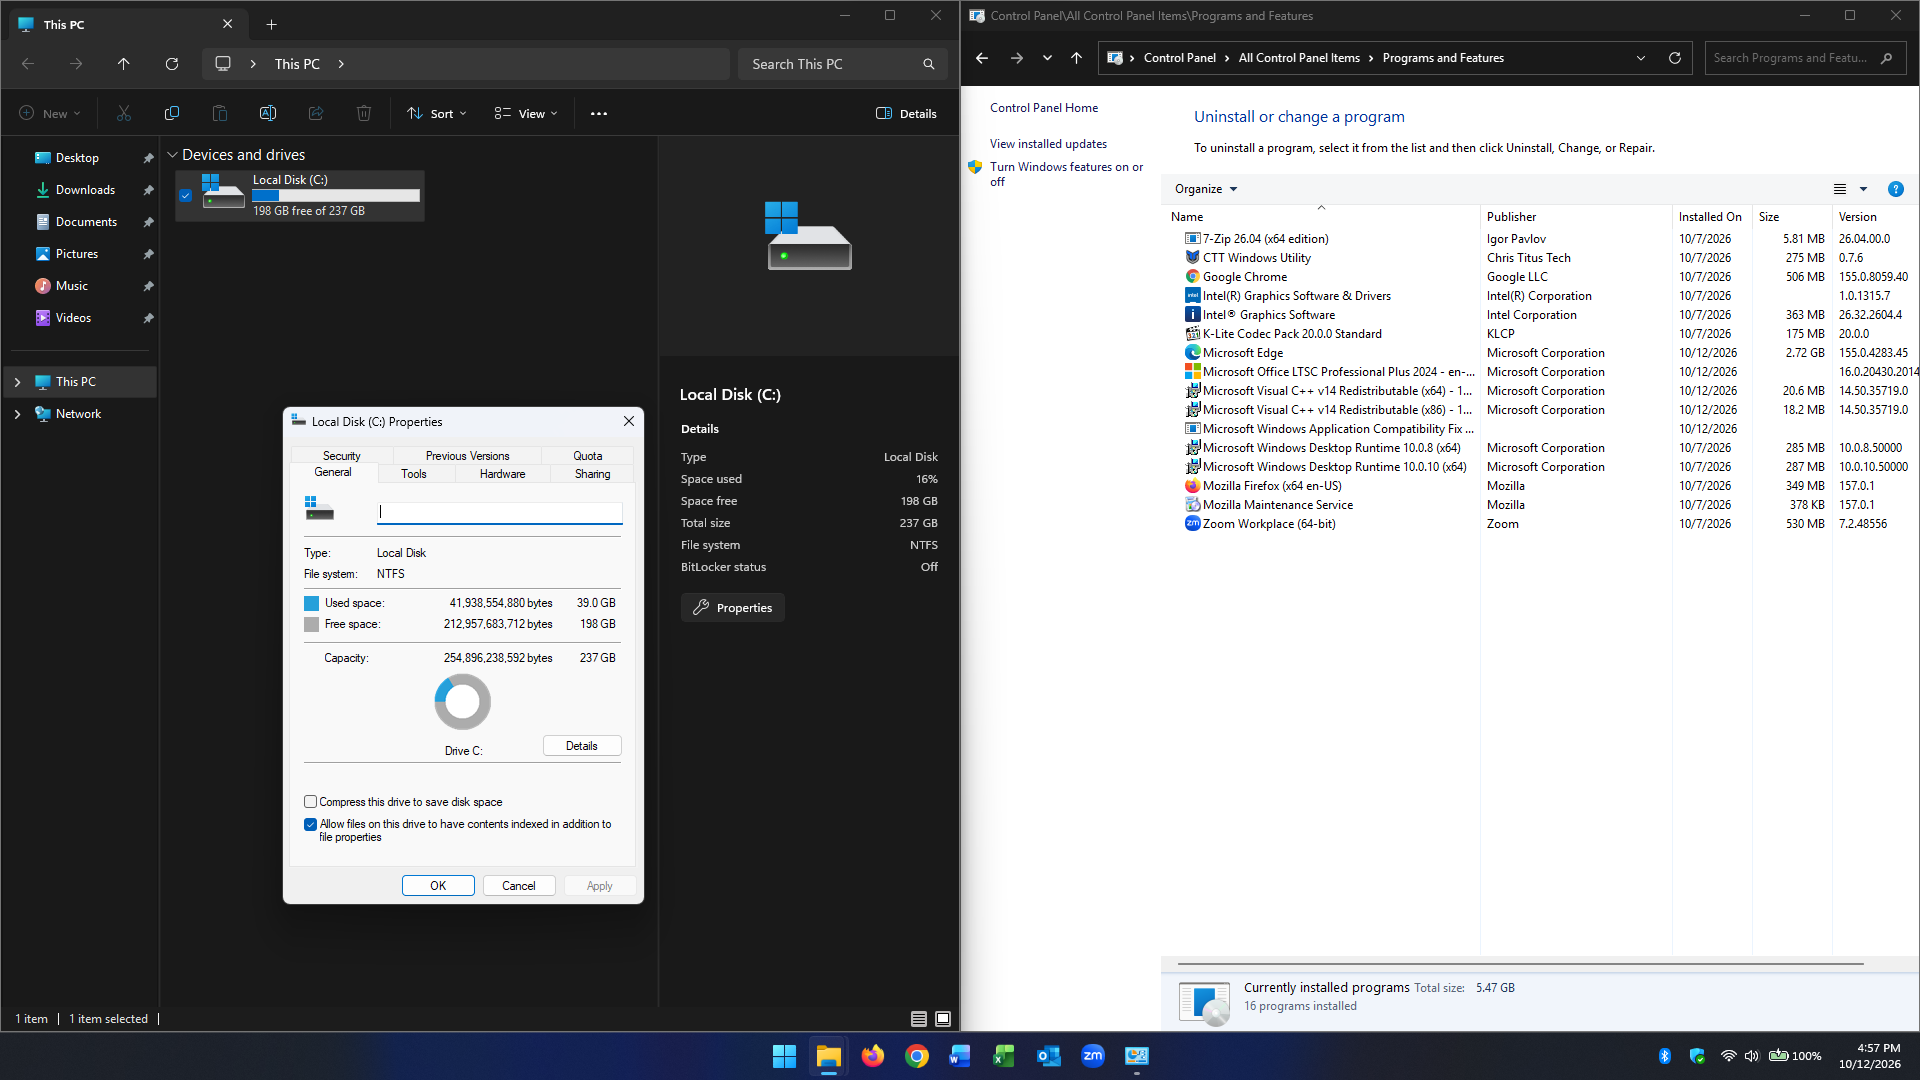Open the Sharing tab in Properties dialog
Image resolution: width=1920 pixels, height=1080 pixels.
(593, 474)
